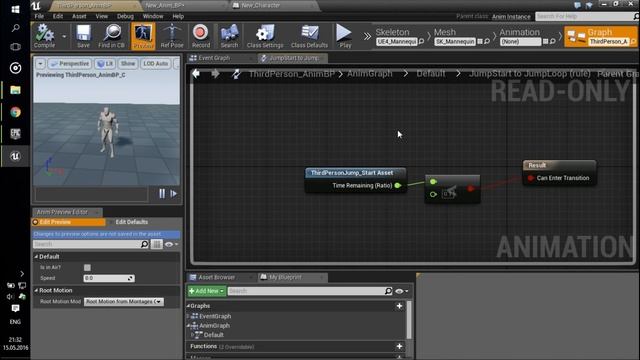Open LOD Auto menu
Screen dimensions: 640x360
coord(156,64)
